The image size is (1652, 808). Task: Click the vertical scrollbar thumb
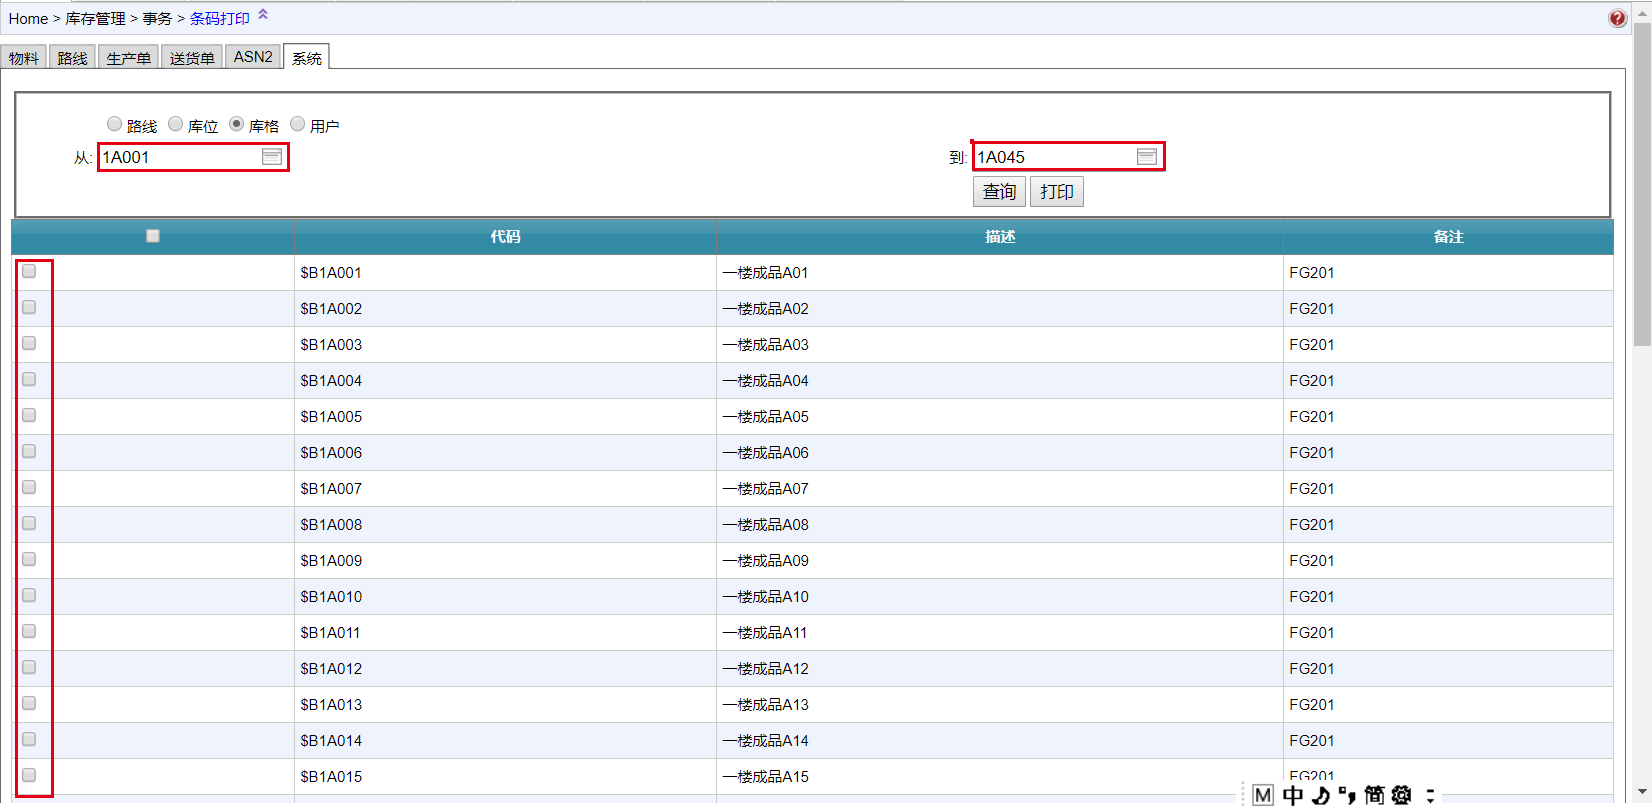point(1641,185)
